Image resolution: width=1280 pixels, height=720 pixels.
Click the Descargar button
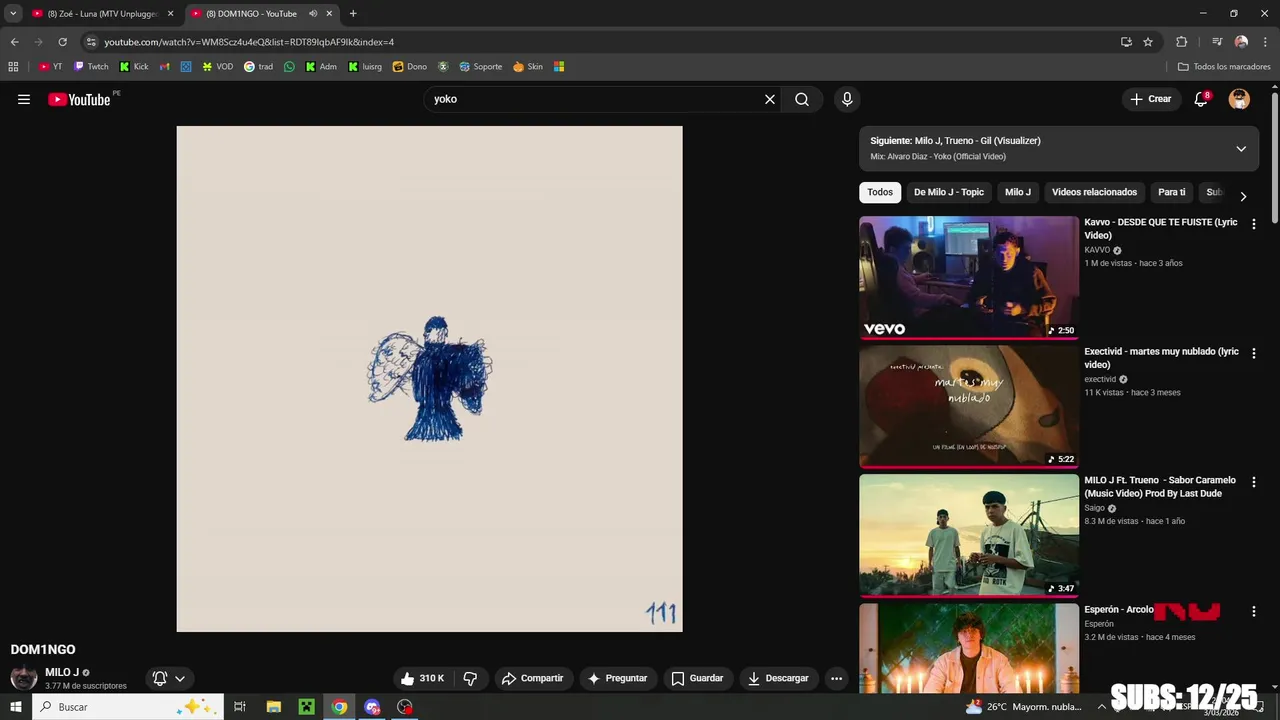pyautogui.click(x=778, y=678)
